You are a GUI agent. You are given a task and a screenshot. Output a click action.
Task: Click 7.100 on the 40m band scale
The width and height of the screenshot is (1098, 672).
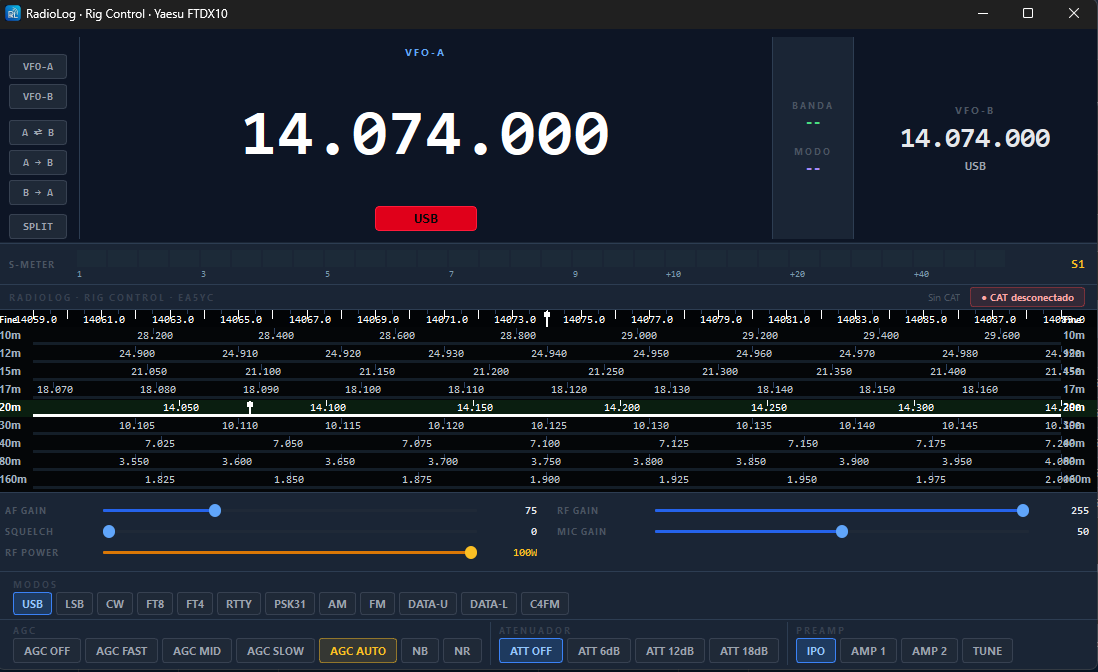coord(545,444)
